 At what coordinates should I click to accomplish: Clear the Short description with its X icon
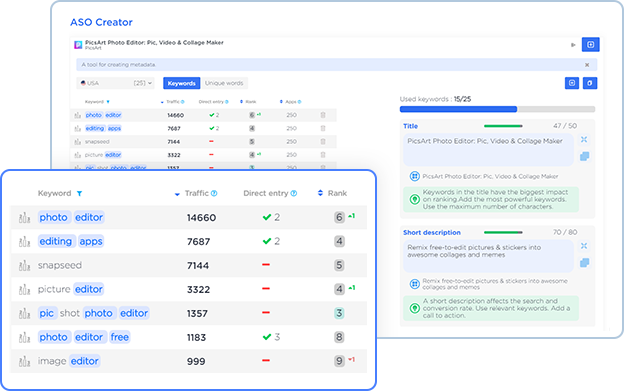pyautogui.click(x=584, y=246)
